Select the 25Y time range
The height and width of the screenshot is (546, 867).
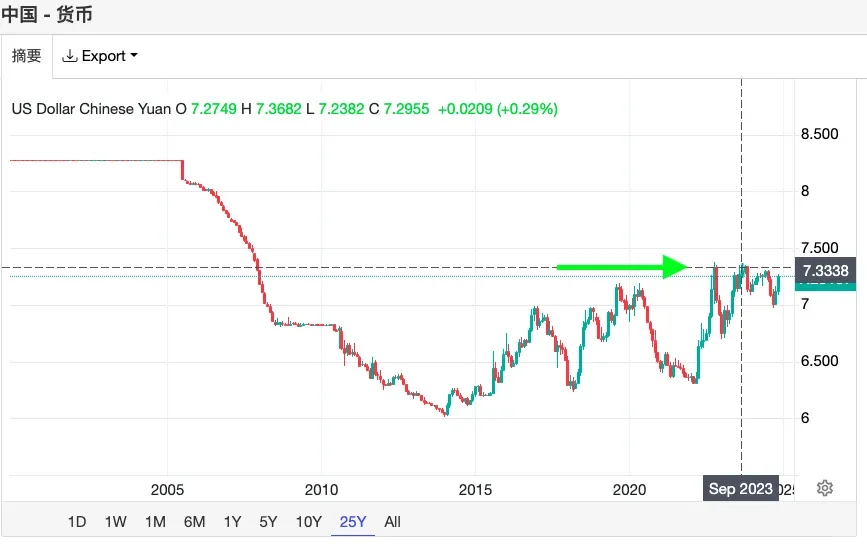pyautogui.click(x=353, y=522)
